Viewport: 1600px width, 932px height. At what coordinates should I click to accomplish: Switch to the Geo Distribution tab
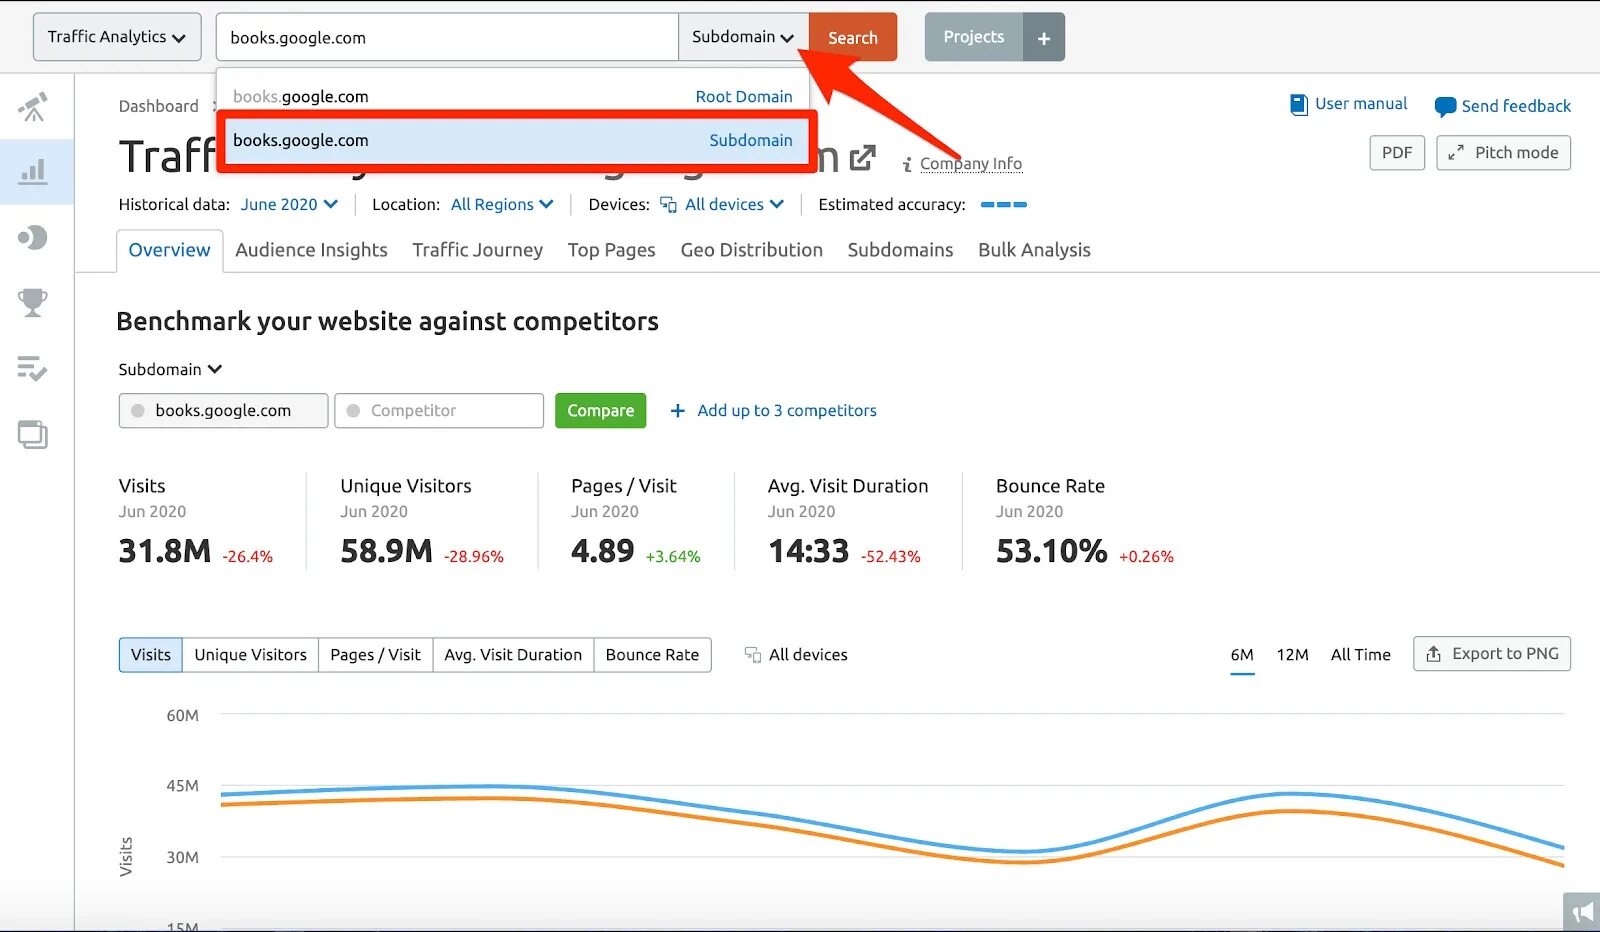coord(751,250)
